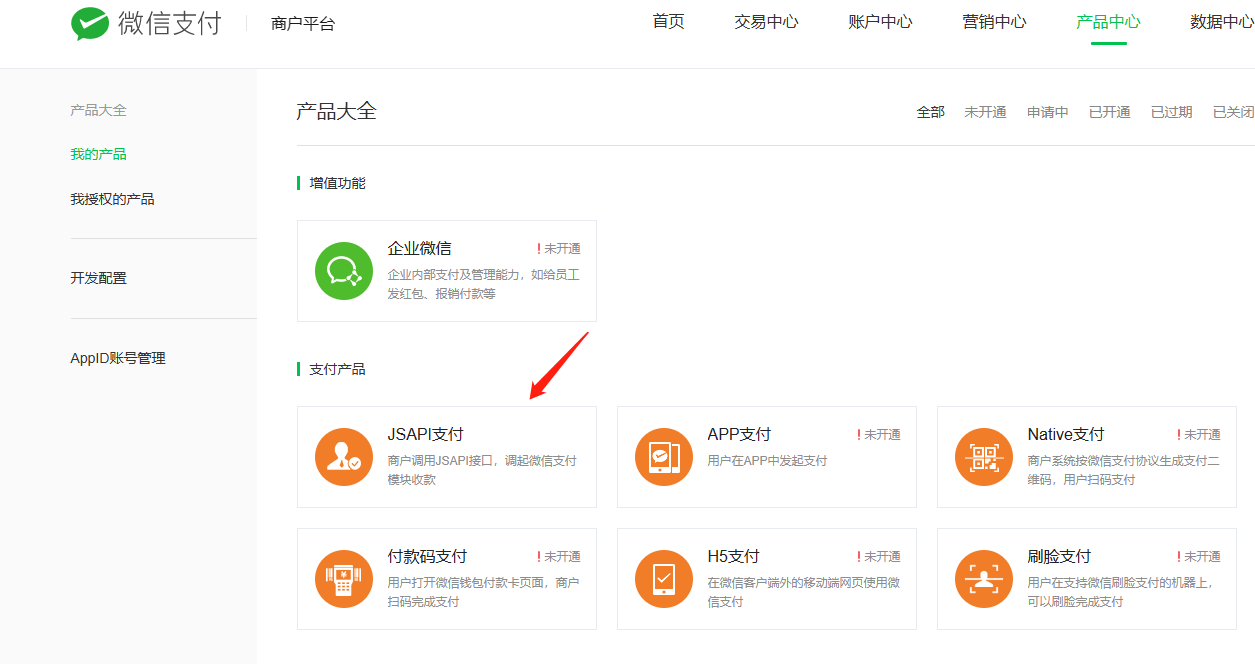
Task: Click 未开通 status on Native支付 card
Action: 1199,435
